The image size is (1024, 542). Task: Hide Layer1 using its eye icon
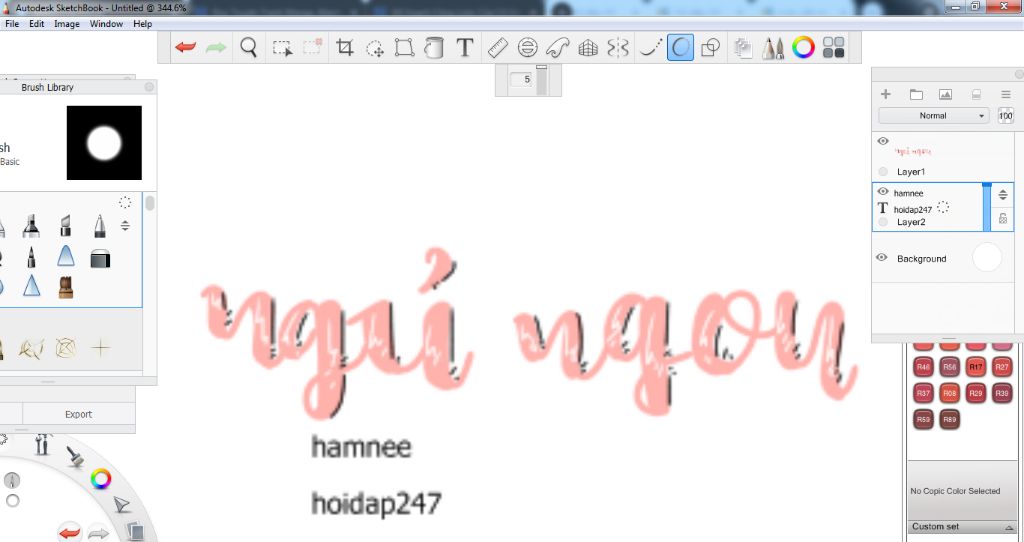[x=883, y=141]
